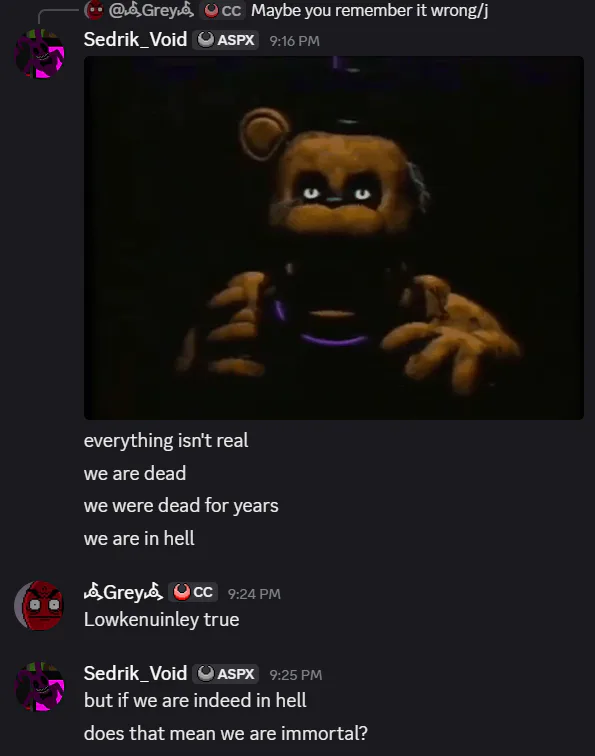The height and width of the screenshot is (756, 595).
Task: Jump to replied message "Maybe you remember it wrong/j"
Action: pyautogui.click(x=369, y=11)
